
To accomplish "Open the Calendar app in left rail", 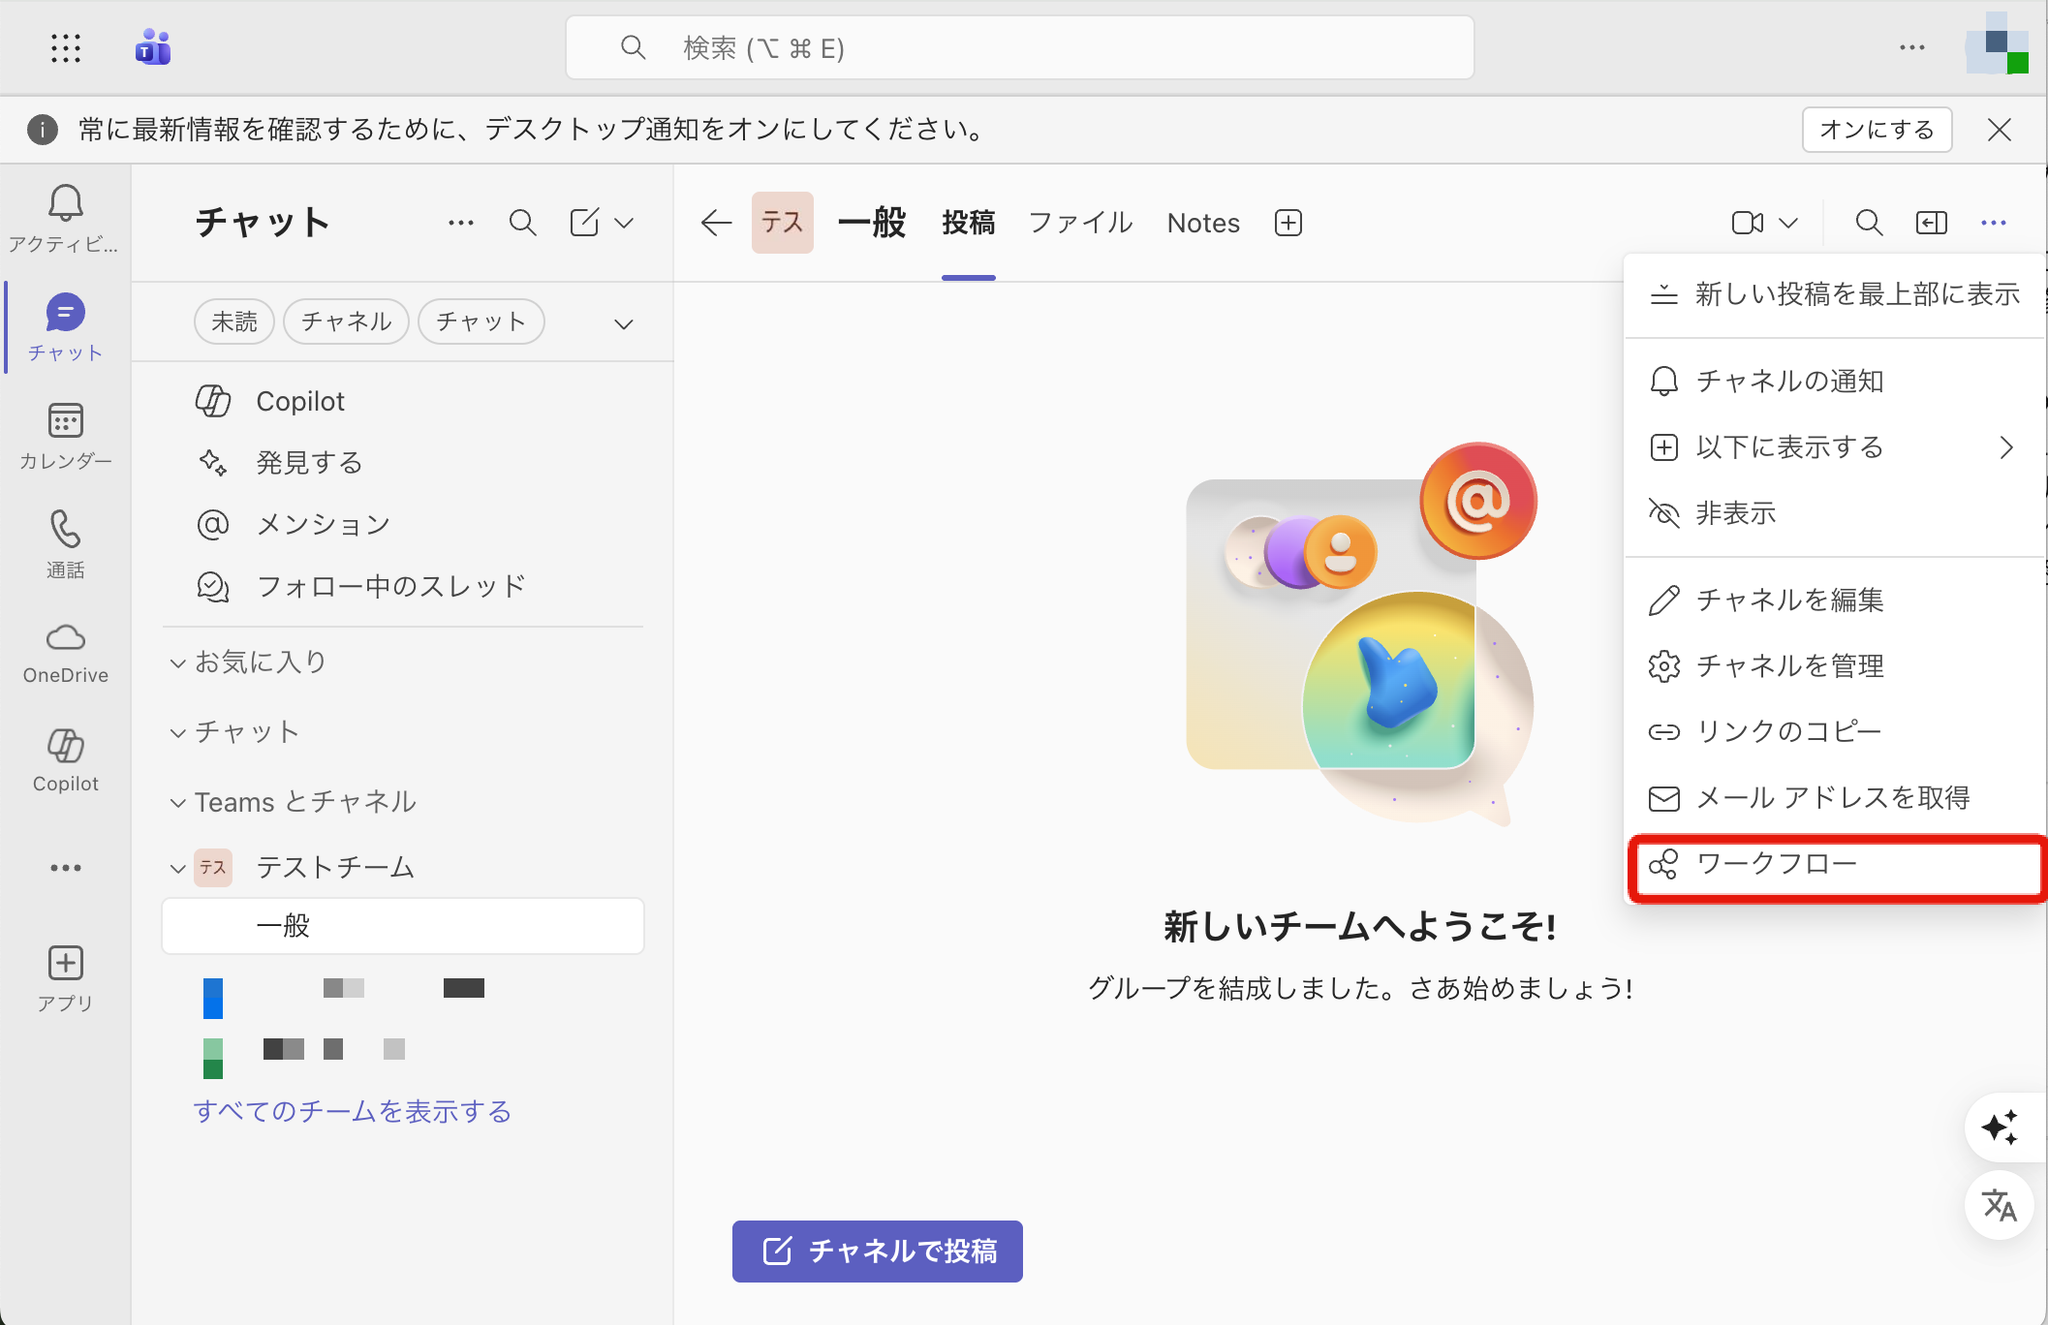I will point(65,422).
